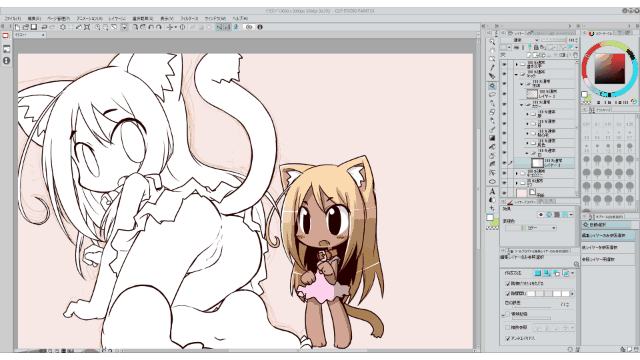Screen dimensions: 640x360
Task: Open the 通常 blend mode dropdown
Action: [520, 40]
